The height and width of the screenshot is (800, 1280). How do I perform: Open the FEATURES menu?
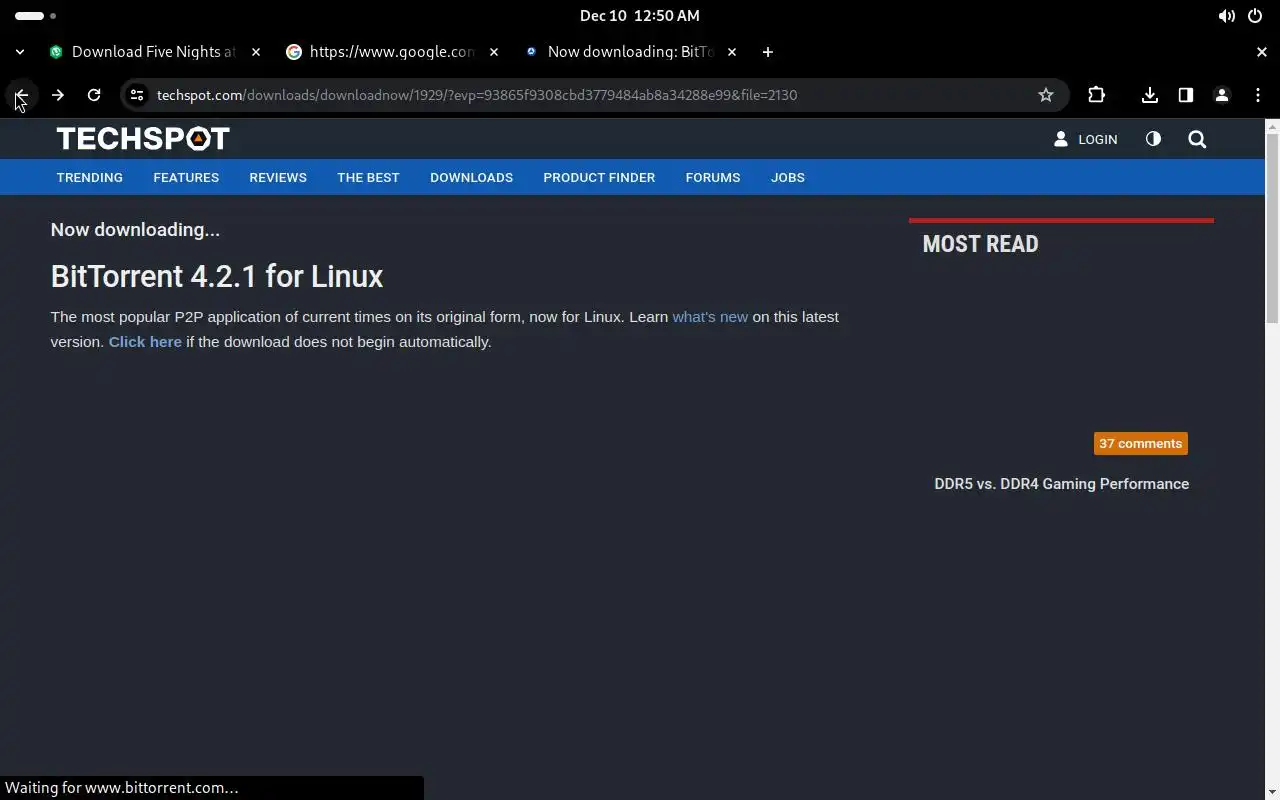pyautogui.click(x=186, y=177)
